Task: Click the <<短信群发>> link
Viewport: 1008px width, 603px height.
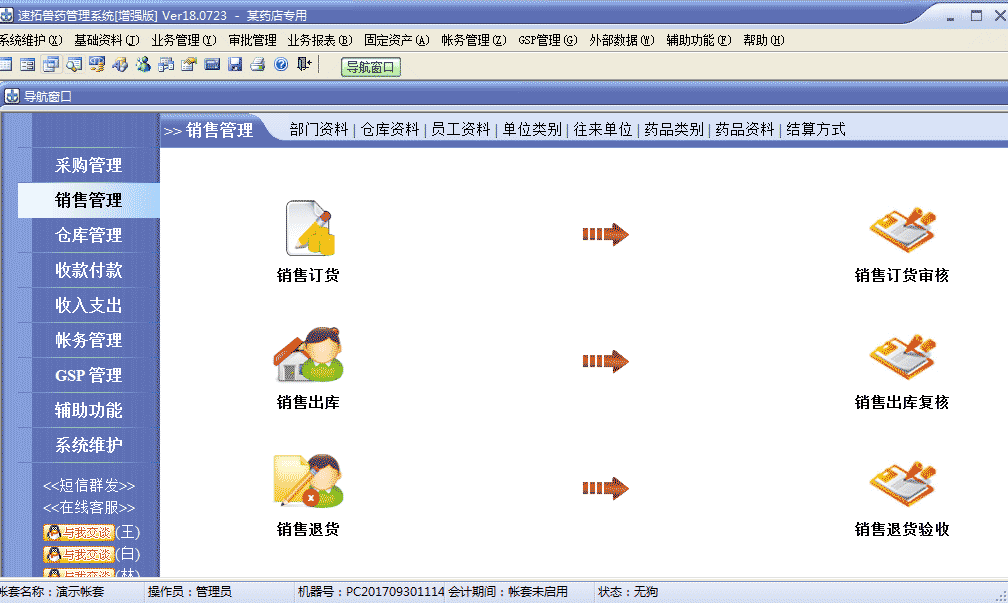Action: click(x=89, y=485)
